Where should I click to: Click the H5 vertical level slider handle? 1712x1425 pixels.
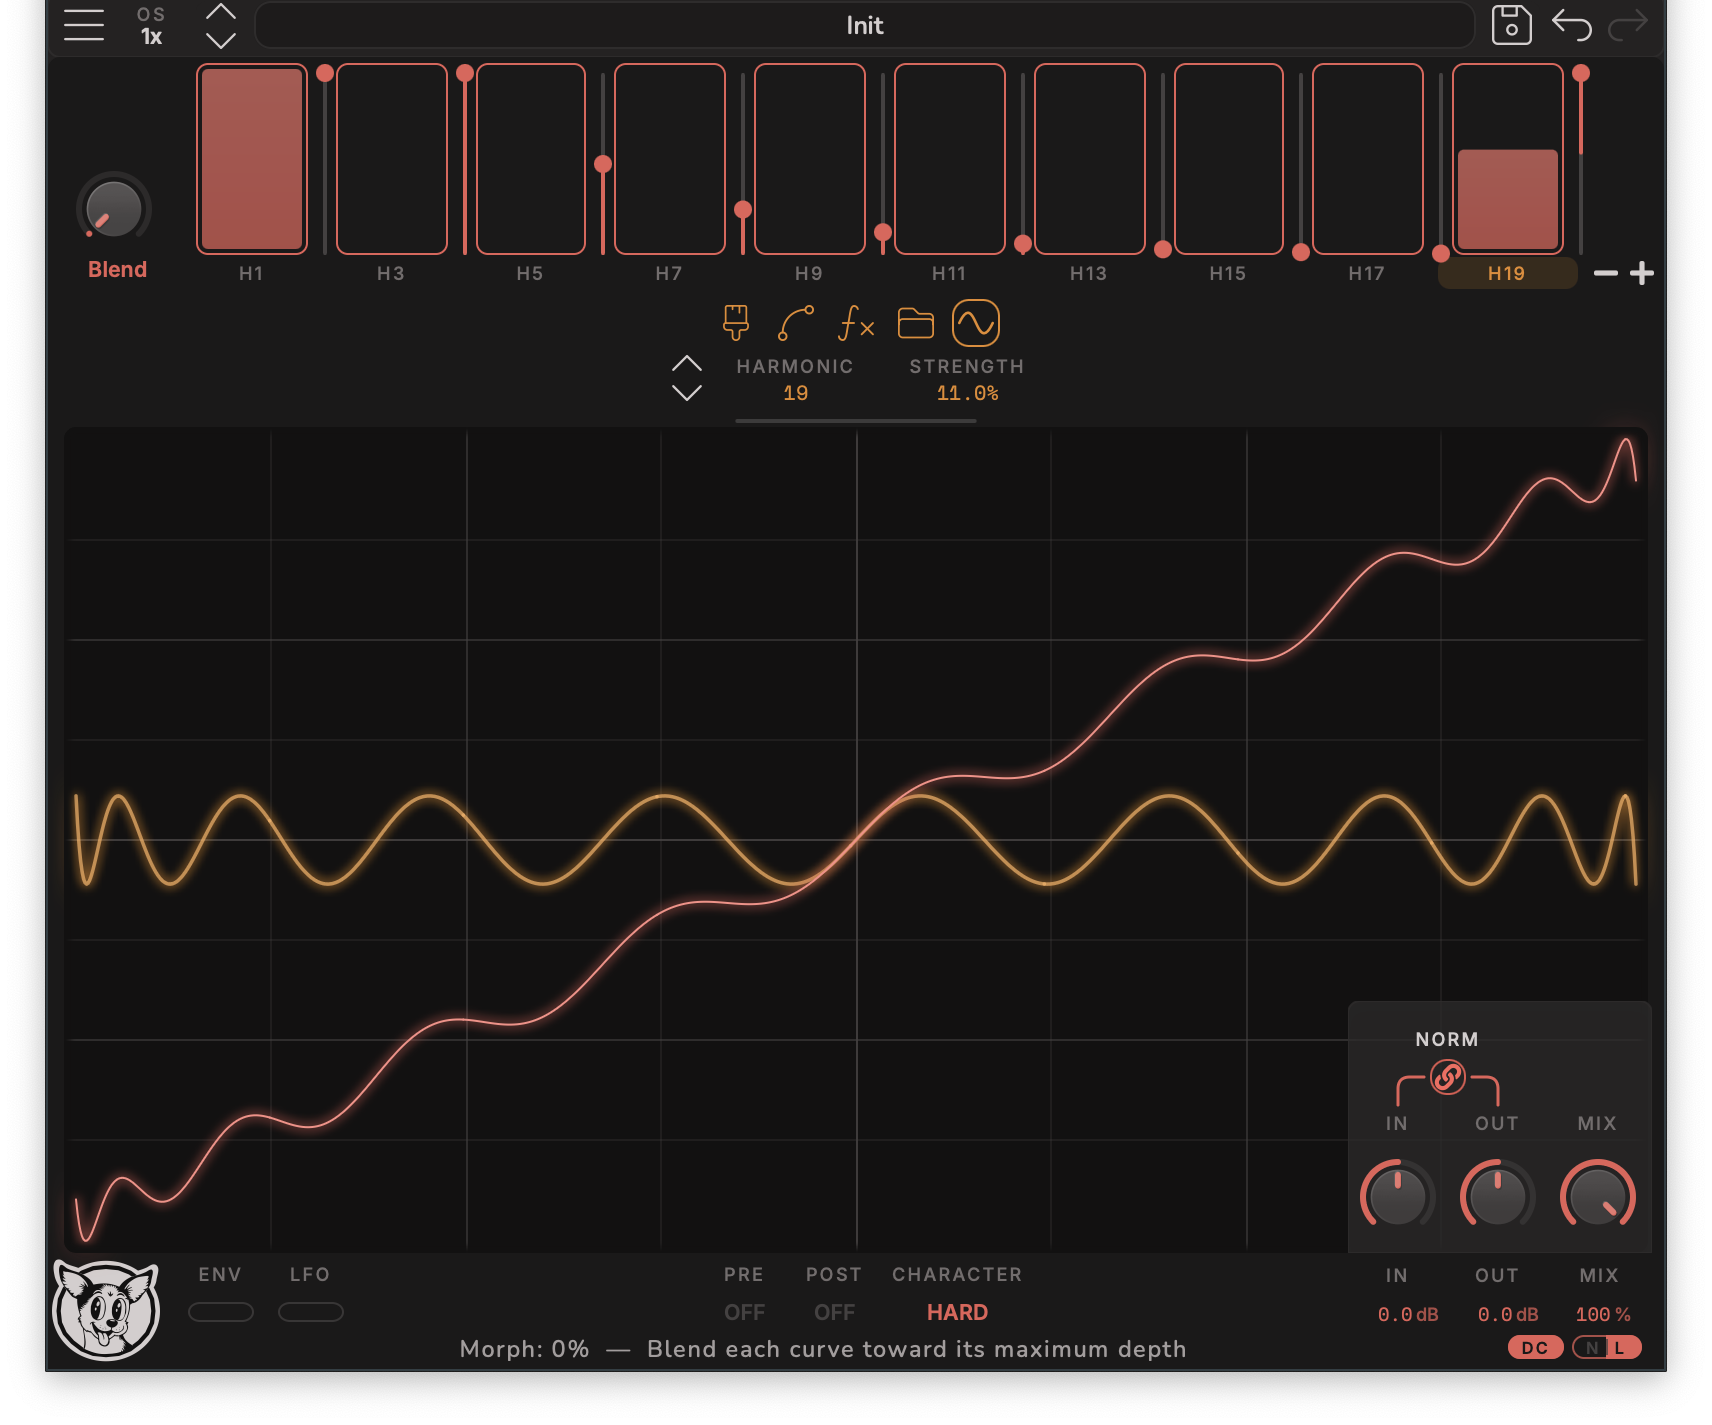point(603,164)
